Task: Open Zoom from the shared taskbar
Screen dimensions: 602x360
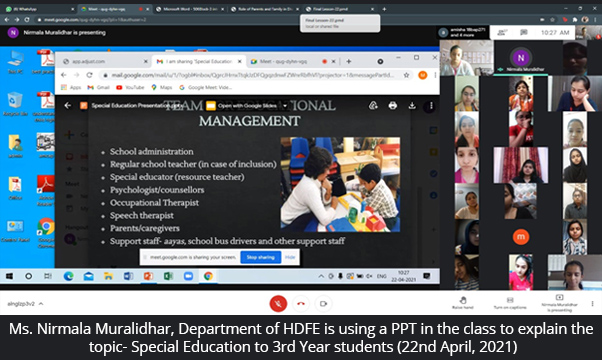Action: (188, 276)
